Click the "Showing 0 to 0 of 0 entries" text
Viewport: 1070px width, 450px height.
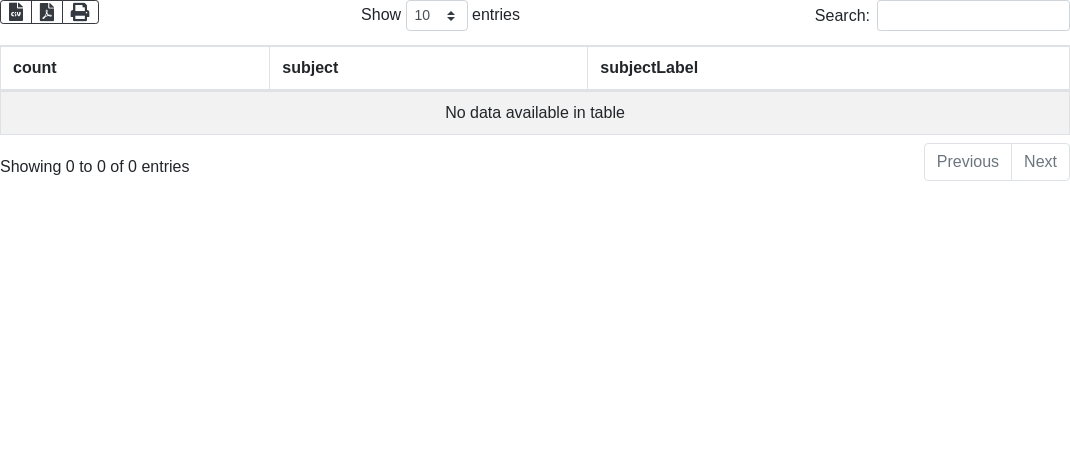[95, 167]
